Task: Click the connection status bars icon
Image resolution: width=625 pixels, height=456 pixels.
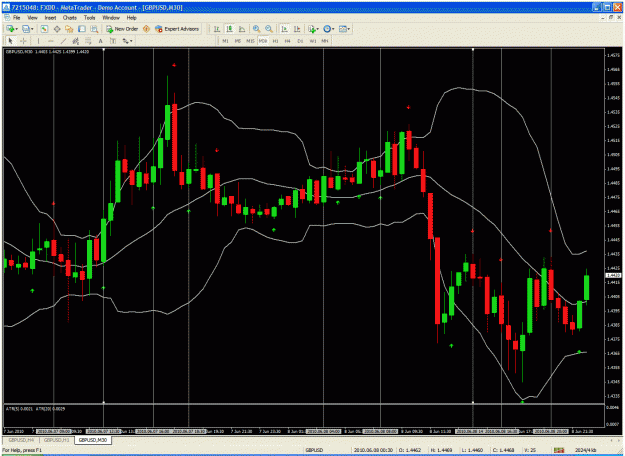Action: [x=559, y=450]
